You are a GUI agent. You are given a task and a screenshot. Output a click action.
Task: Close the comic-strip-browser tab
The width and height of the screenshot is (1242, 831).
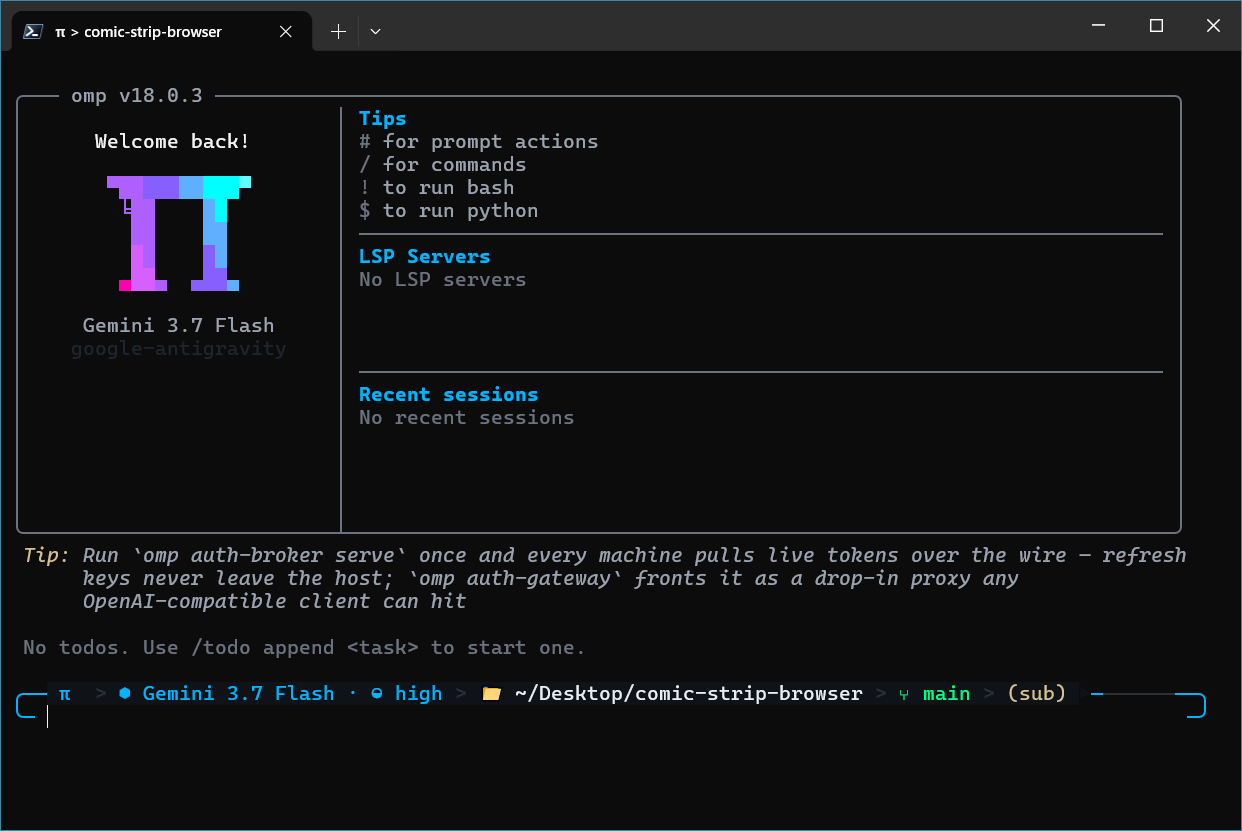point(285,31)
